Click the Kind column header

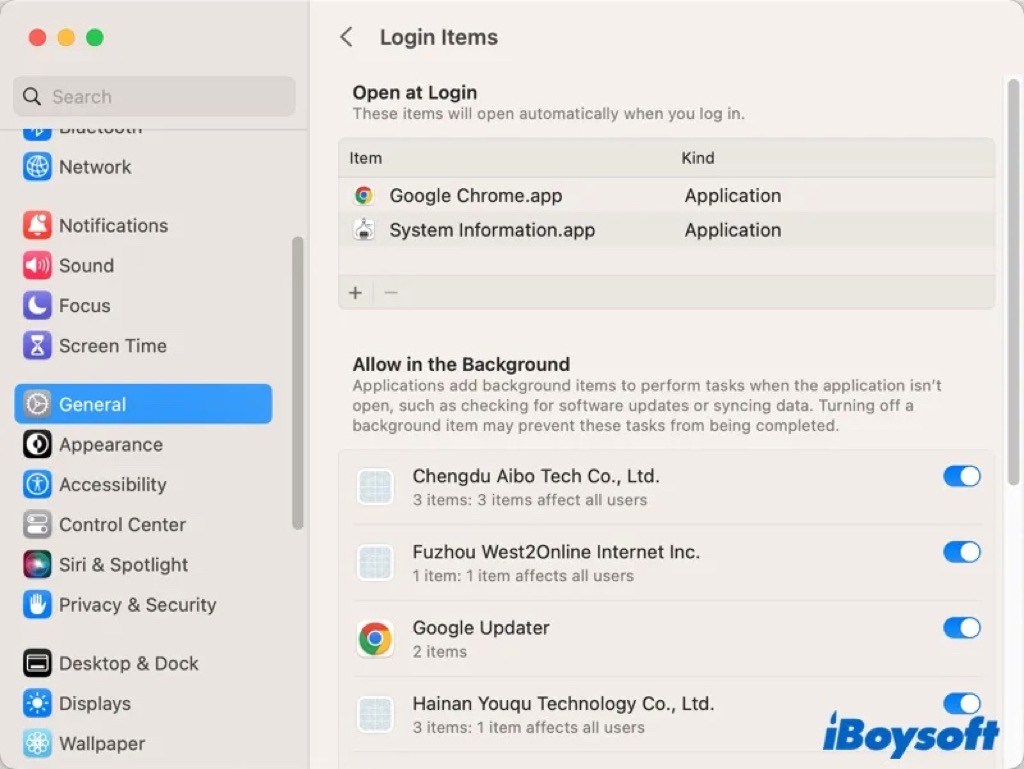(x=697, y=158)
